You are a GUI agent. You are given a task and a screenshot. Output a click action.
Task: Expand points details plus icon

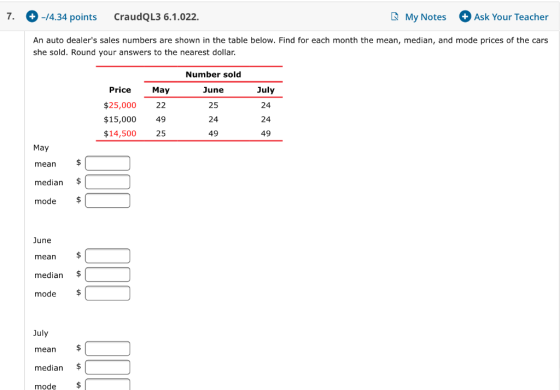[32, 16]
